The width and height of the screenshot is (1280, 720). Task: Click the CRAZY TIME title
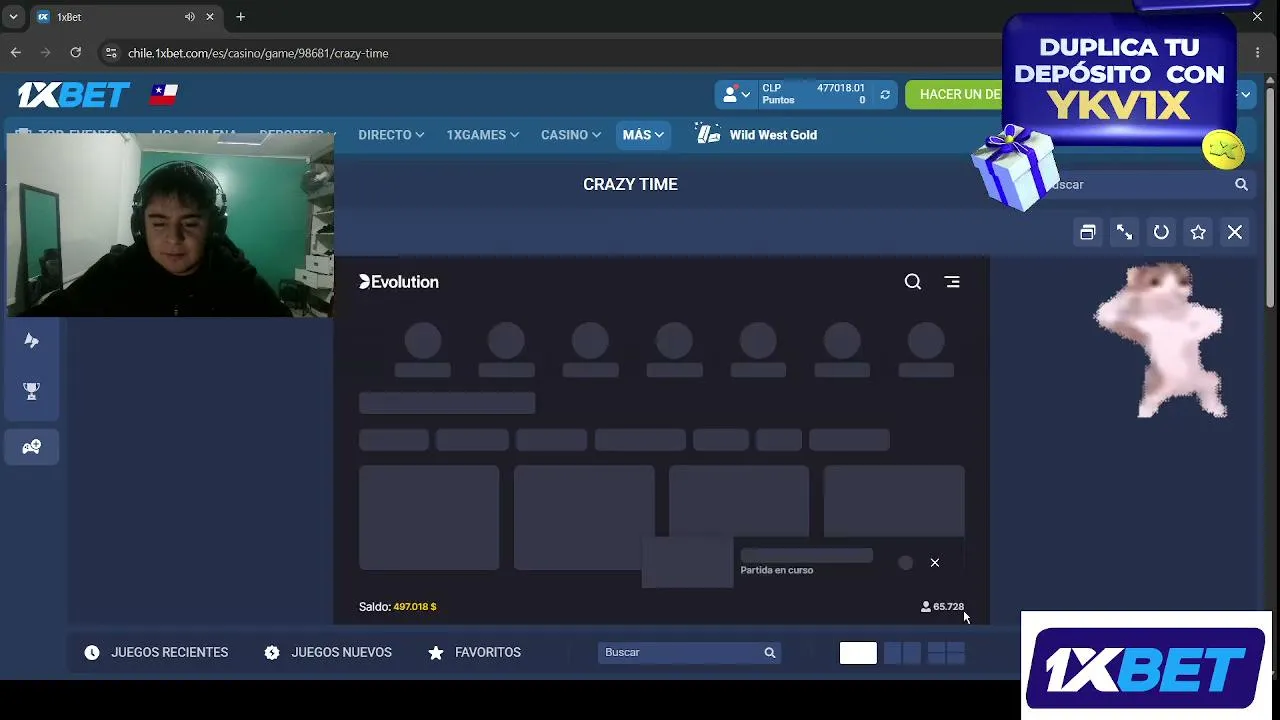pos(630,185)
